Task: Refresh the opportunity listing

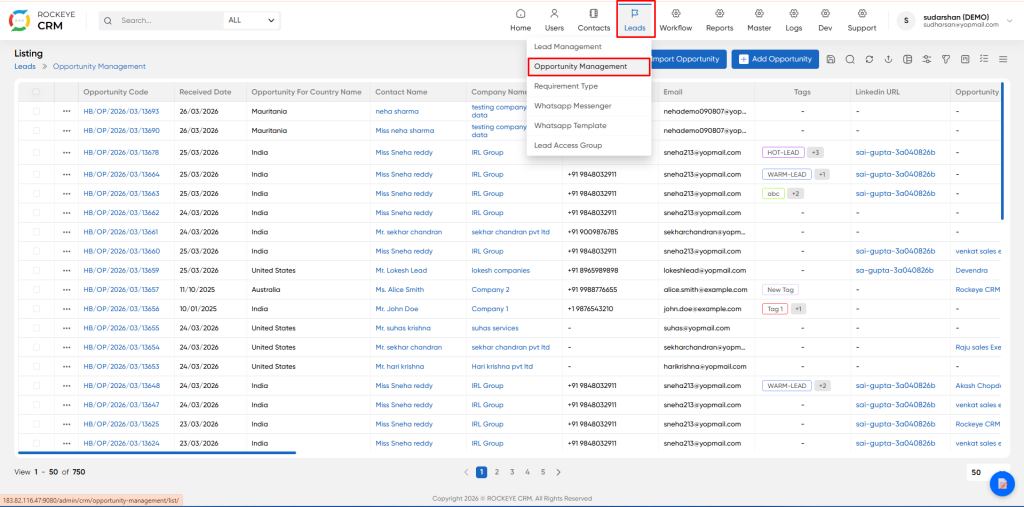Action: tap(869, 59)
